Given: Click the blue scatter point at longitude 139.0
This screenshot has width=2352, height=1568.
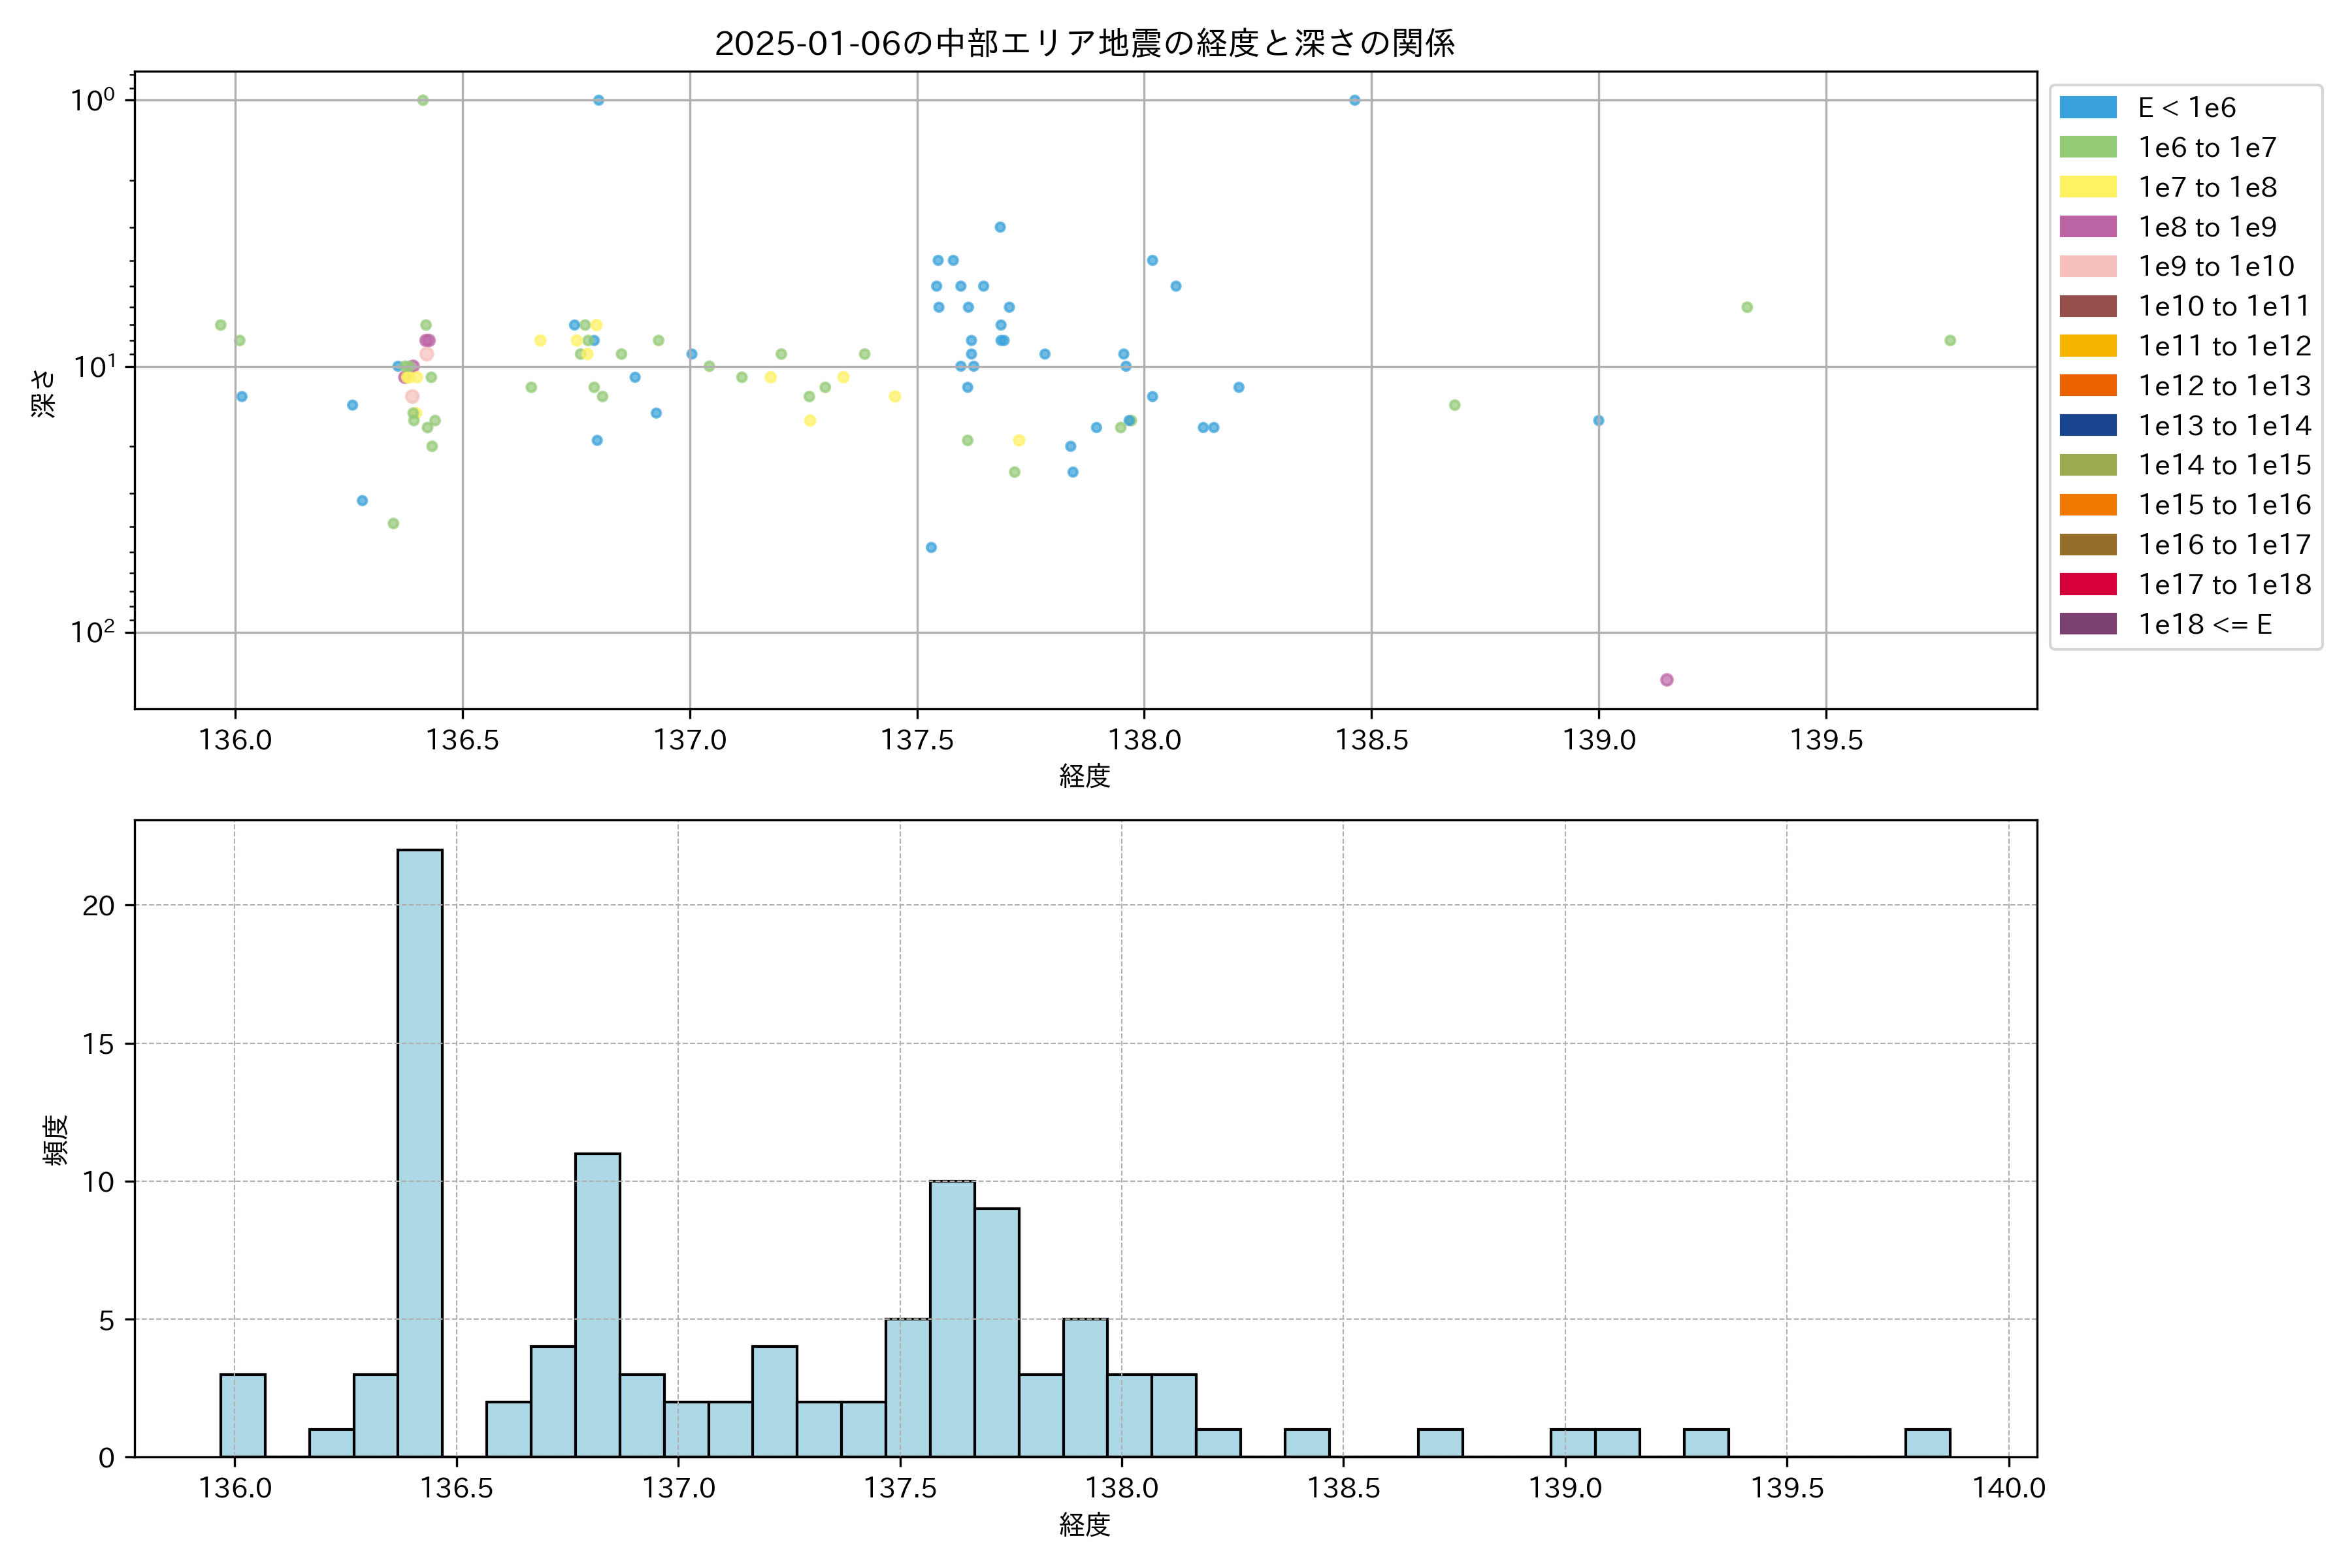Looking at the screenshot, I should point(1598,421).
